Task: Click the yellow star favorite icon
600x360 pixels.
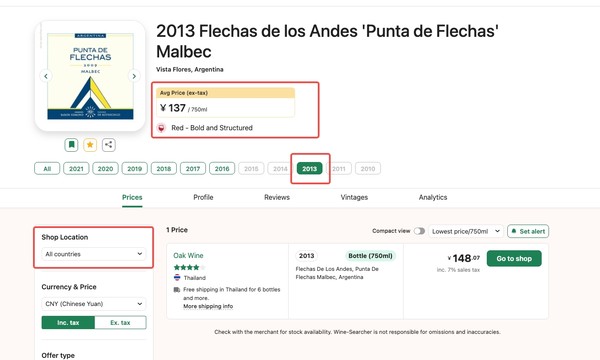Action: click(x=90, y=145)
